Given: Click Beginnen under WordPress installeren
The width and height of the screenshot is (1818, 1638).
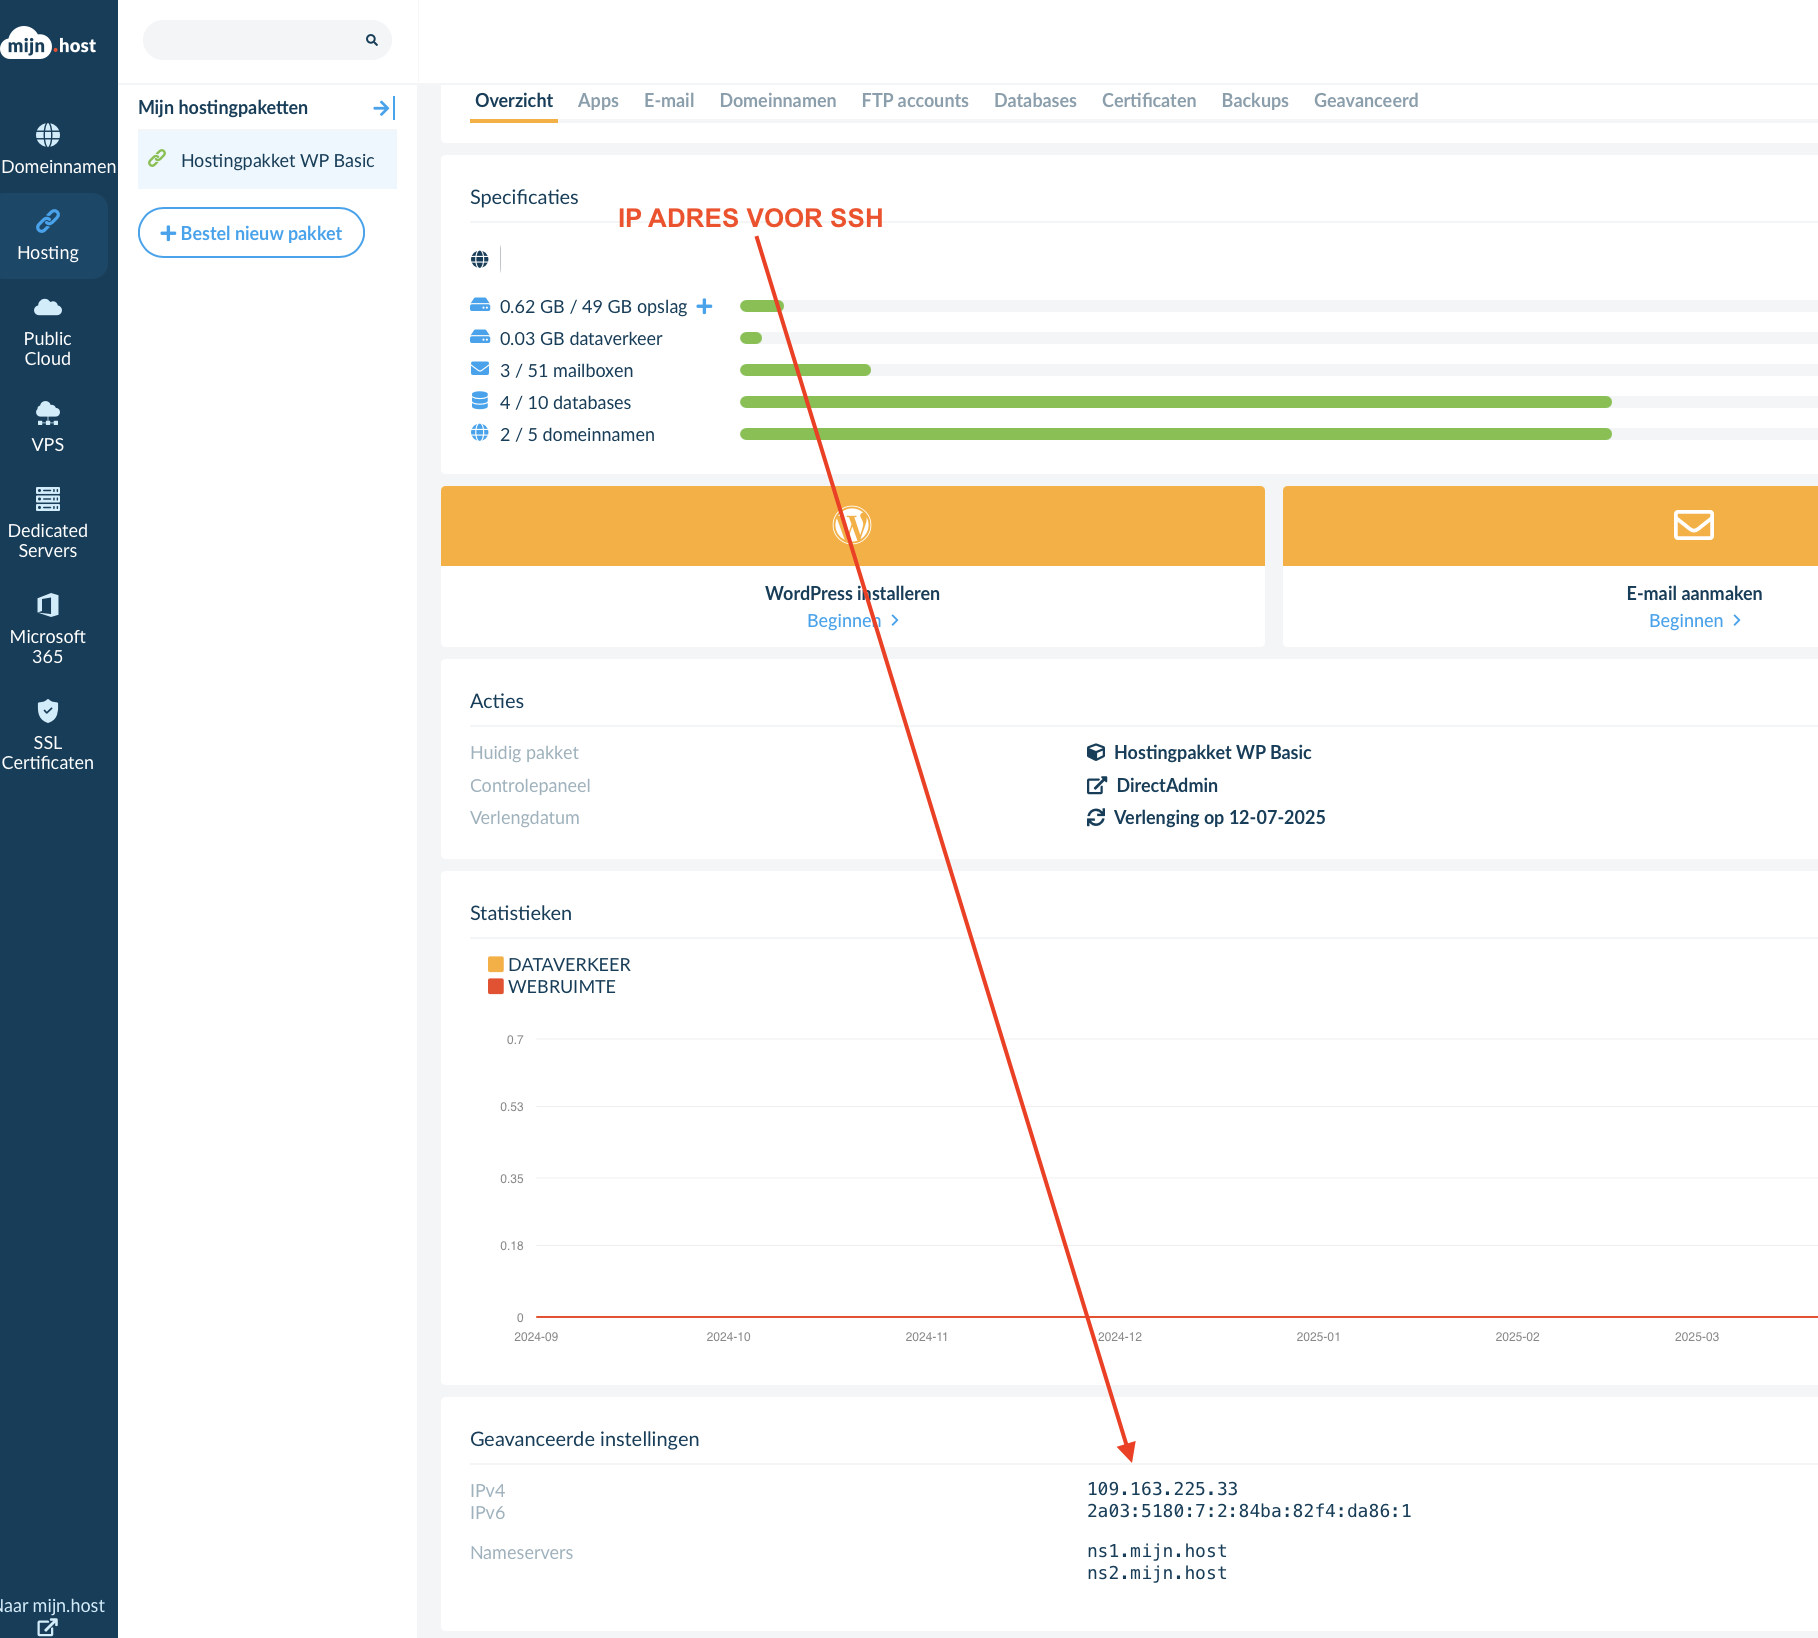Looking at the screenshot, I should [852, 620].
